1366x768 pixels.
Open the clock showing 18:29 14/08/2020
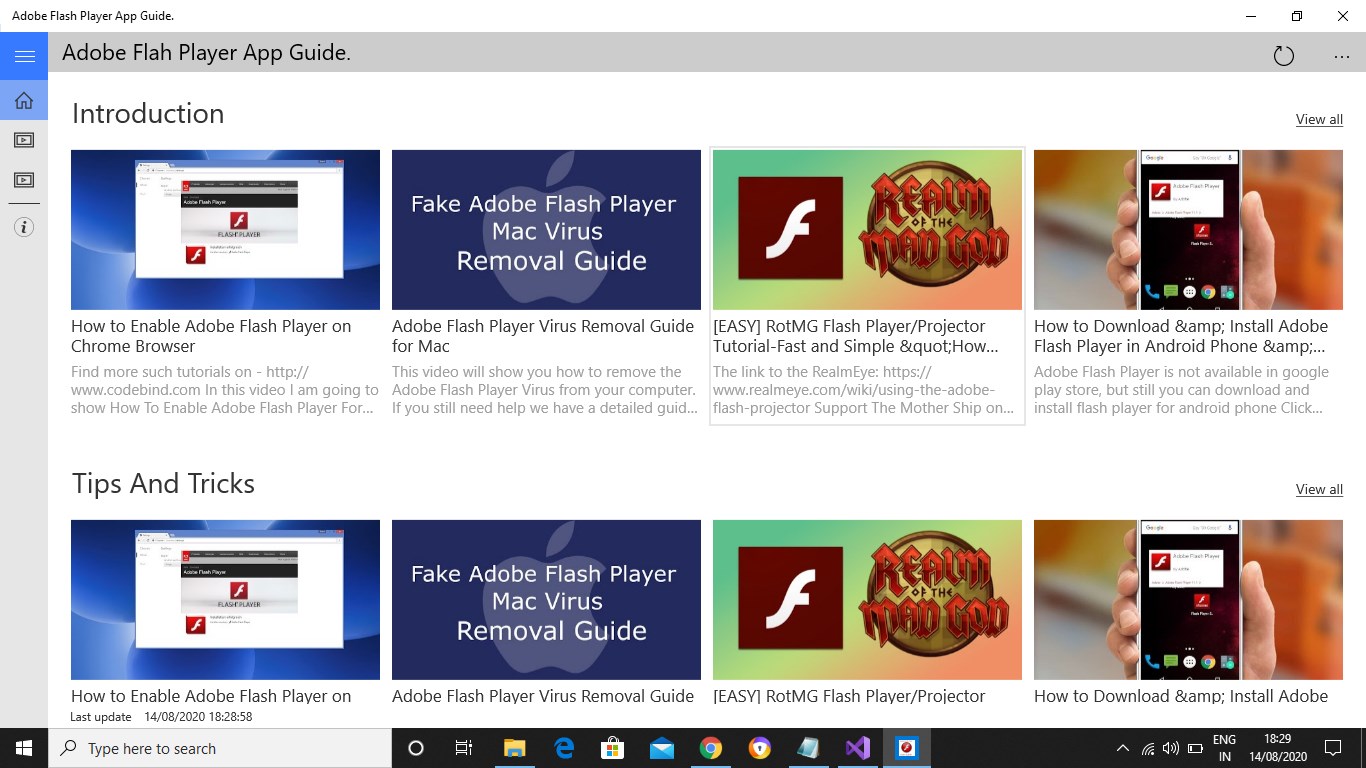coord(1276,748)
